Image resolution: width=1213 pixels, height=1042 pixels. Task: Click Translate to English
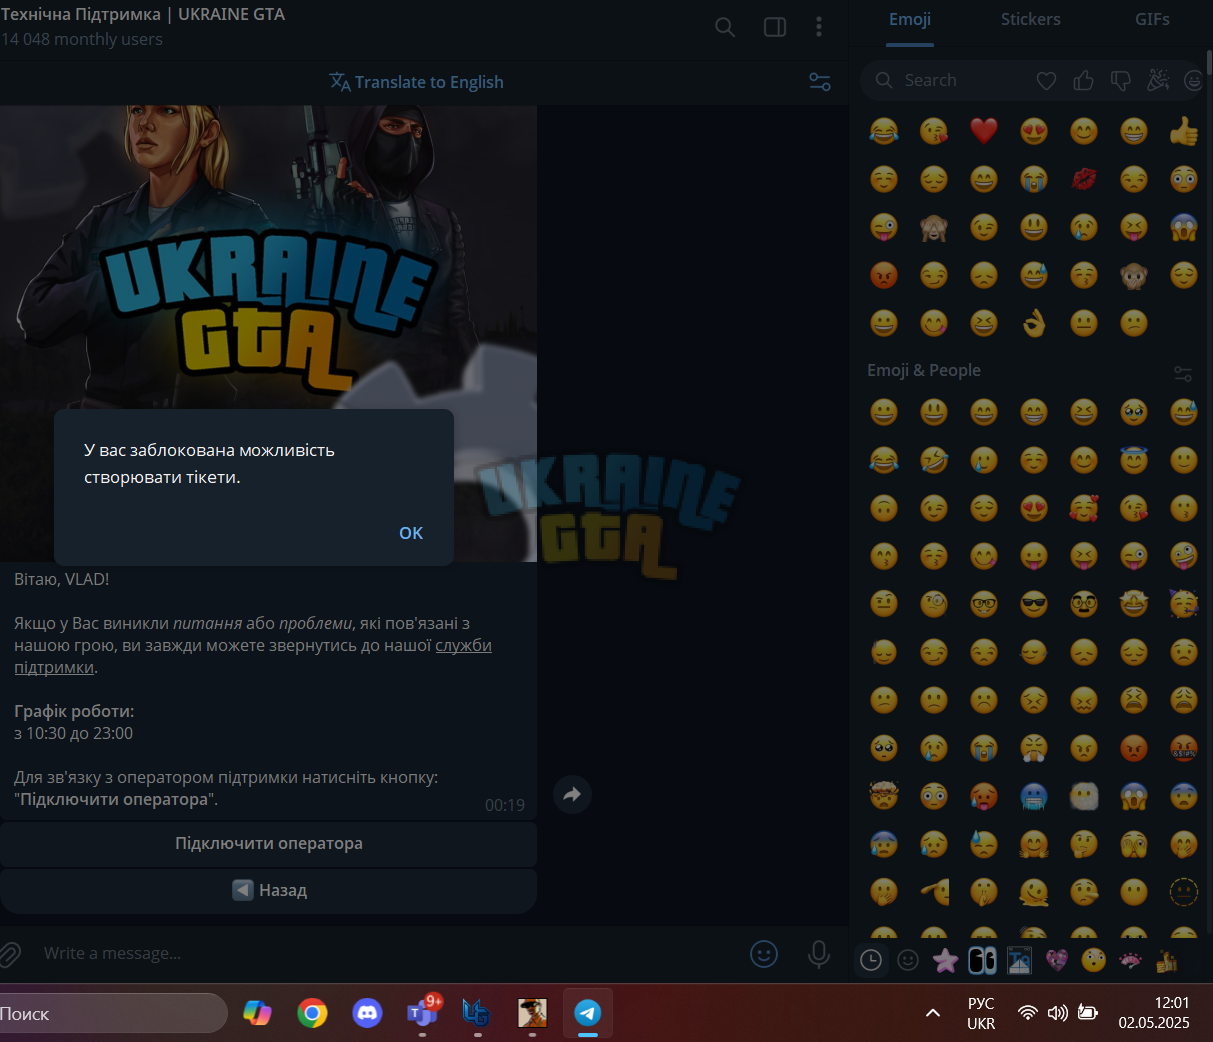click(416, 82)
